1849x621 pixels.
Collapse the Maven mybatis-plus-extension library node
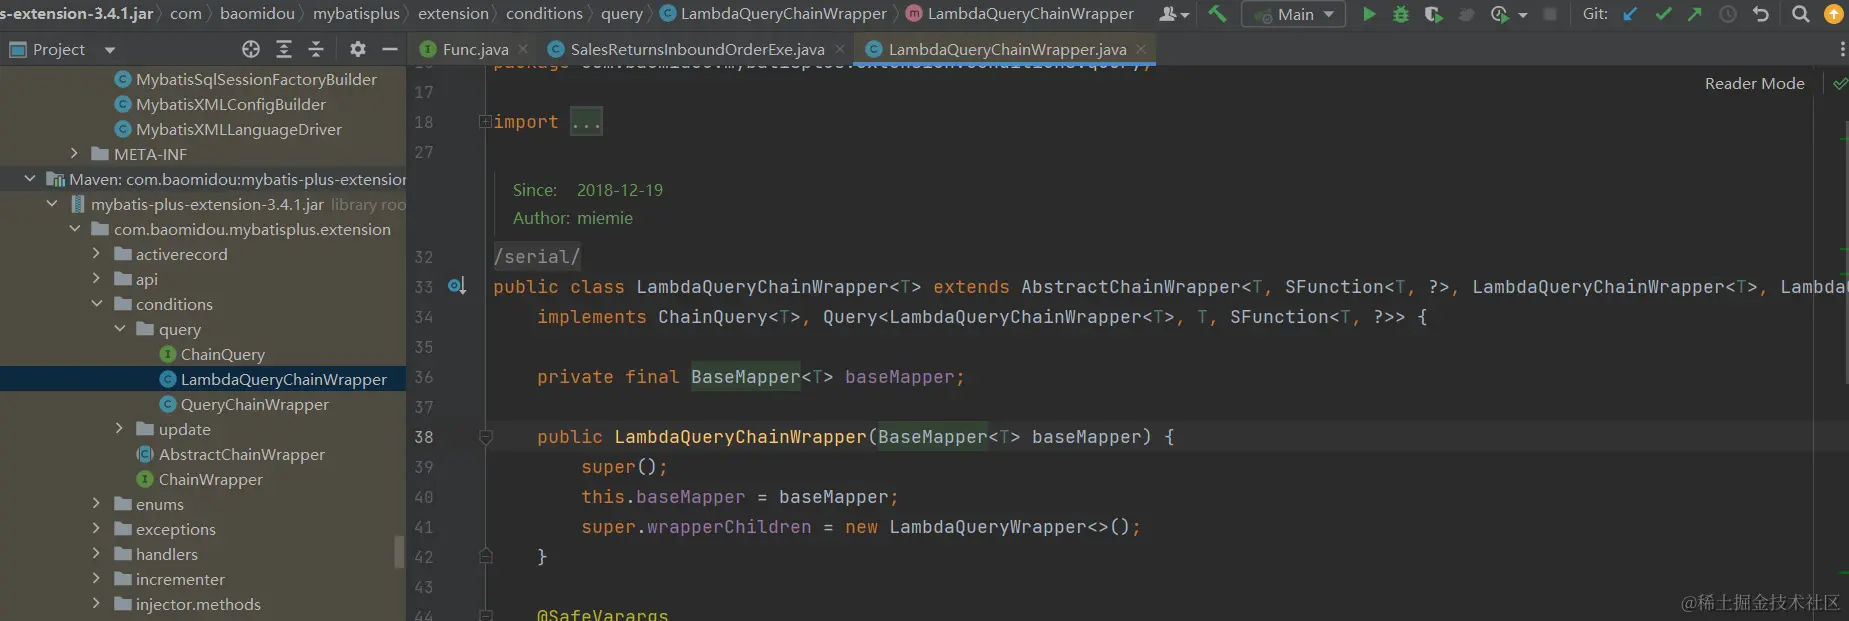pos(29,179)
